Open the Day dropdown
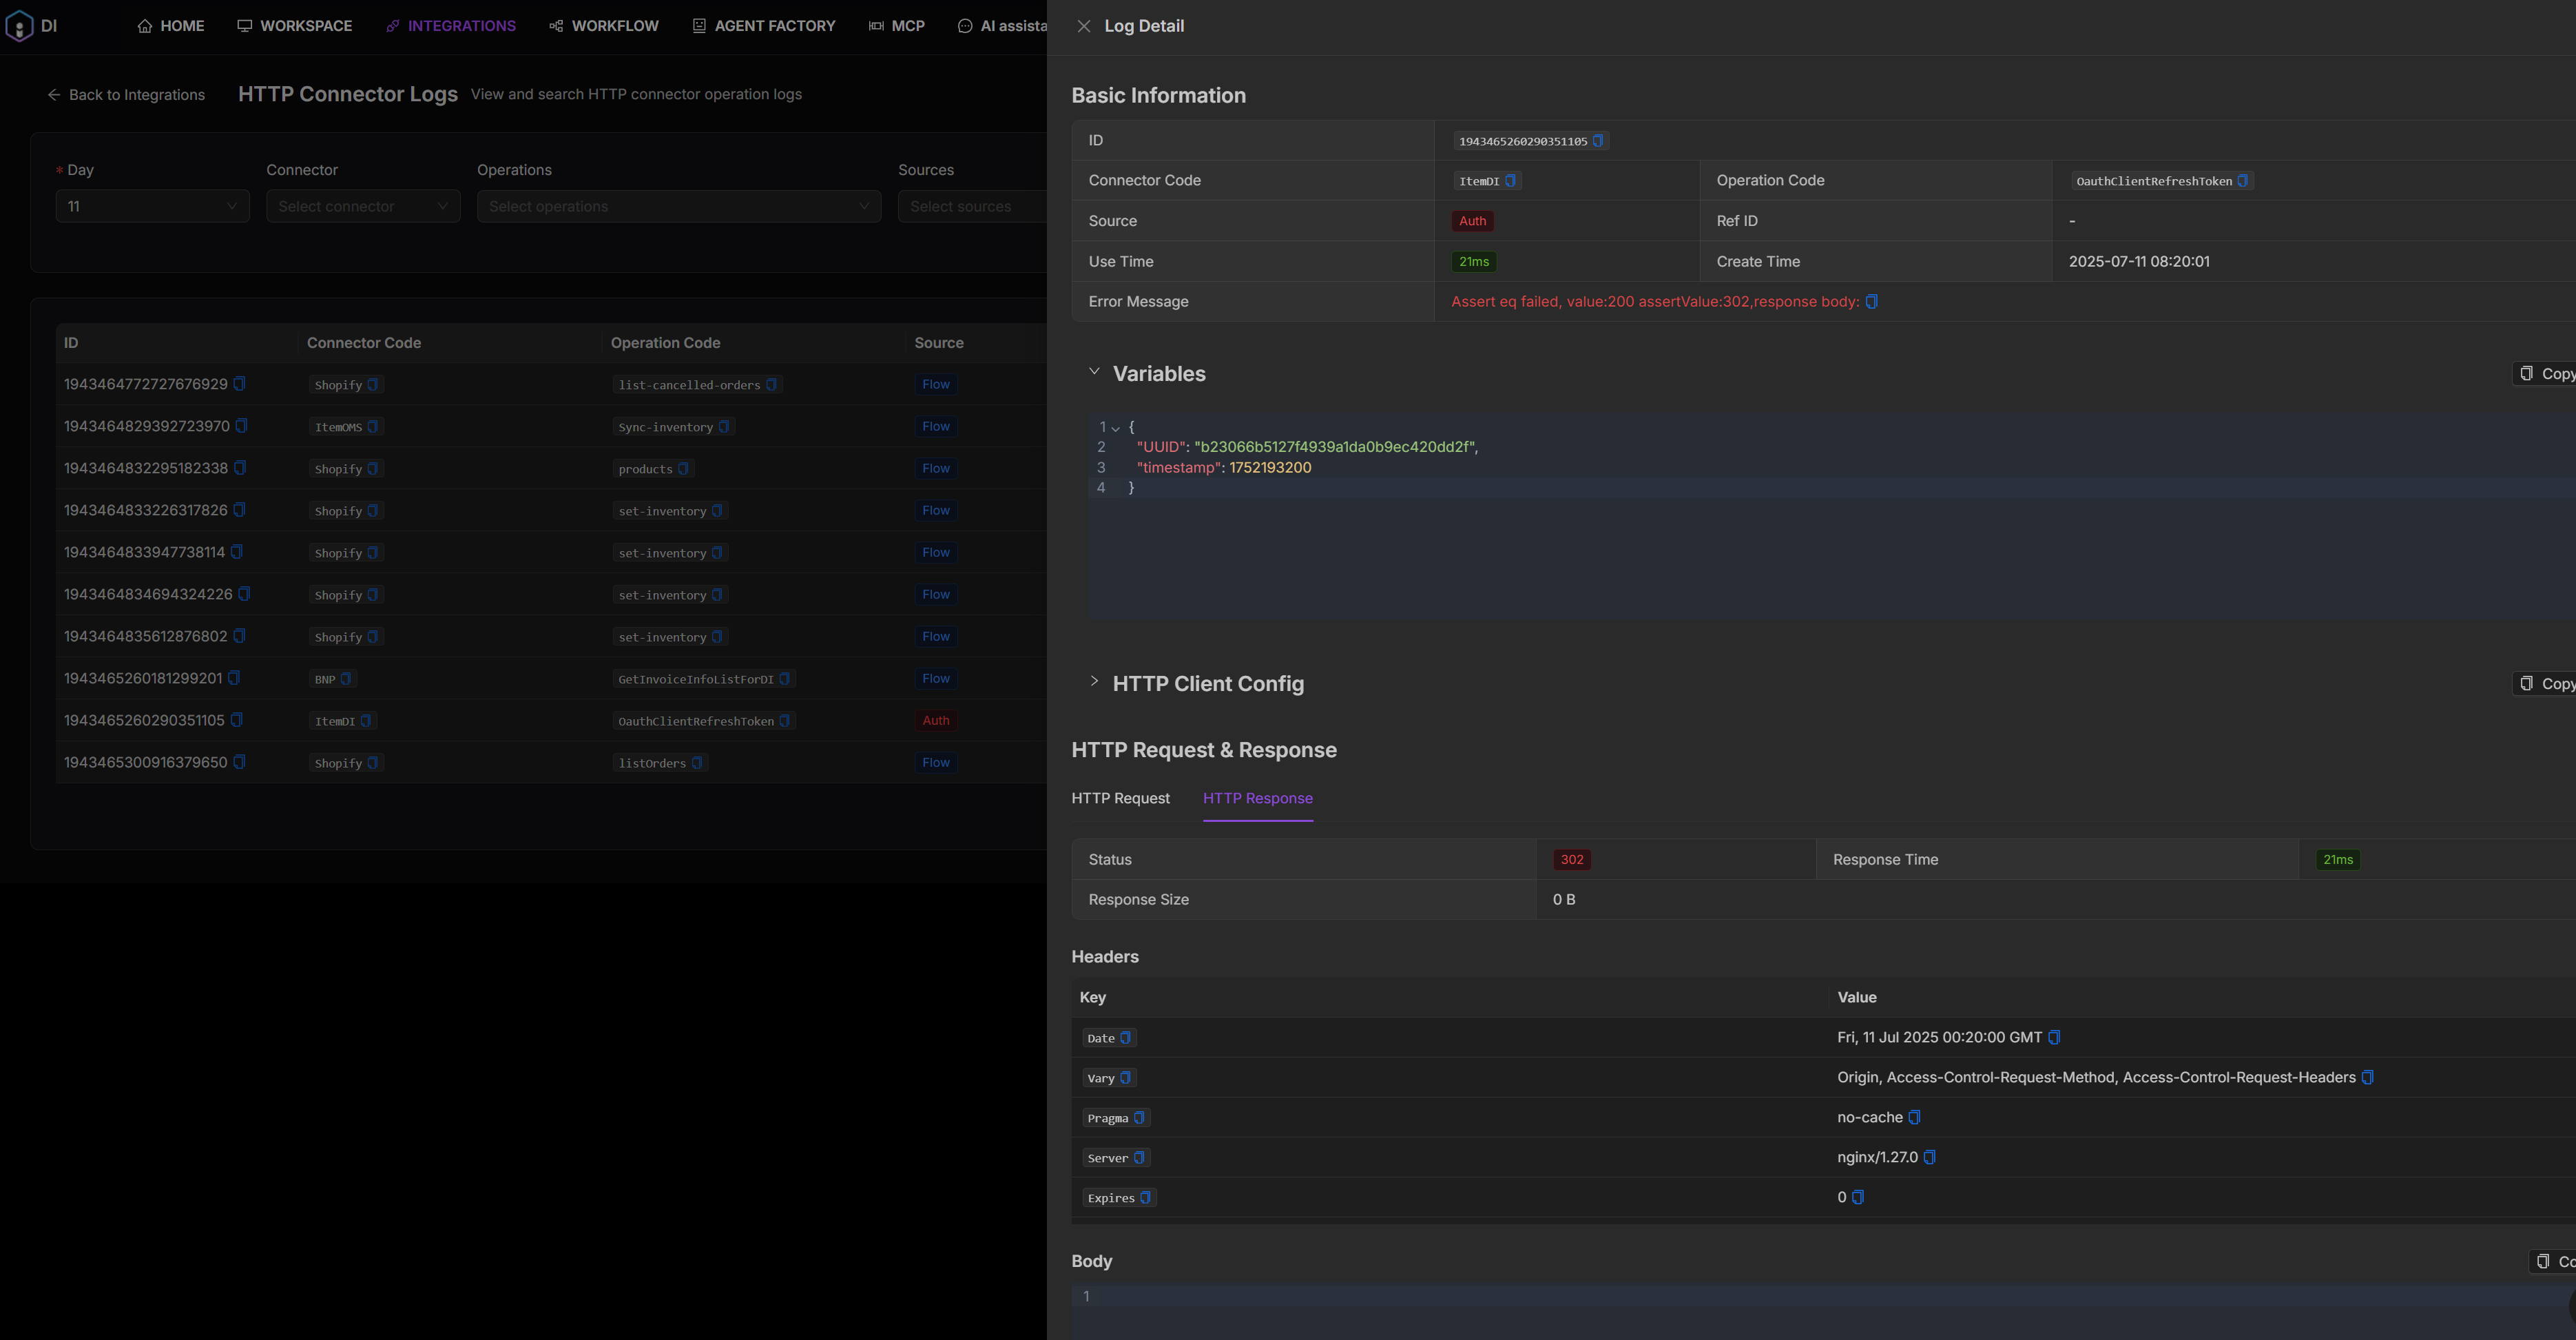This screenshot has height=1340, width=2576. pos(152,206)
